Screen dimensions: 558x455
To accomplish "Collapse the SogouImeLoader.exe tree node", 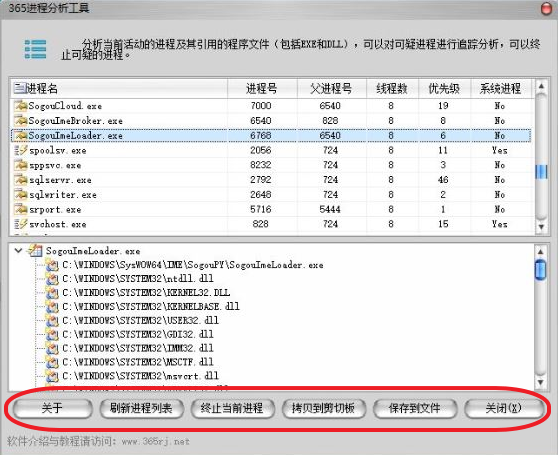I will pyautogui.click(x=18, y=250).
